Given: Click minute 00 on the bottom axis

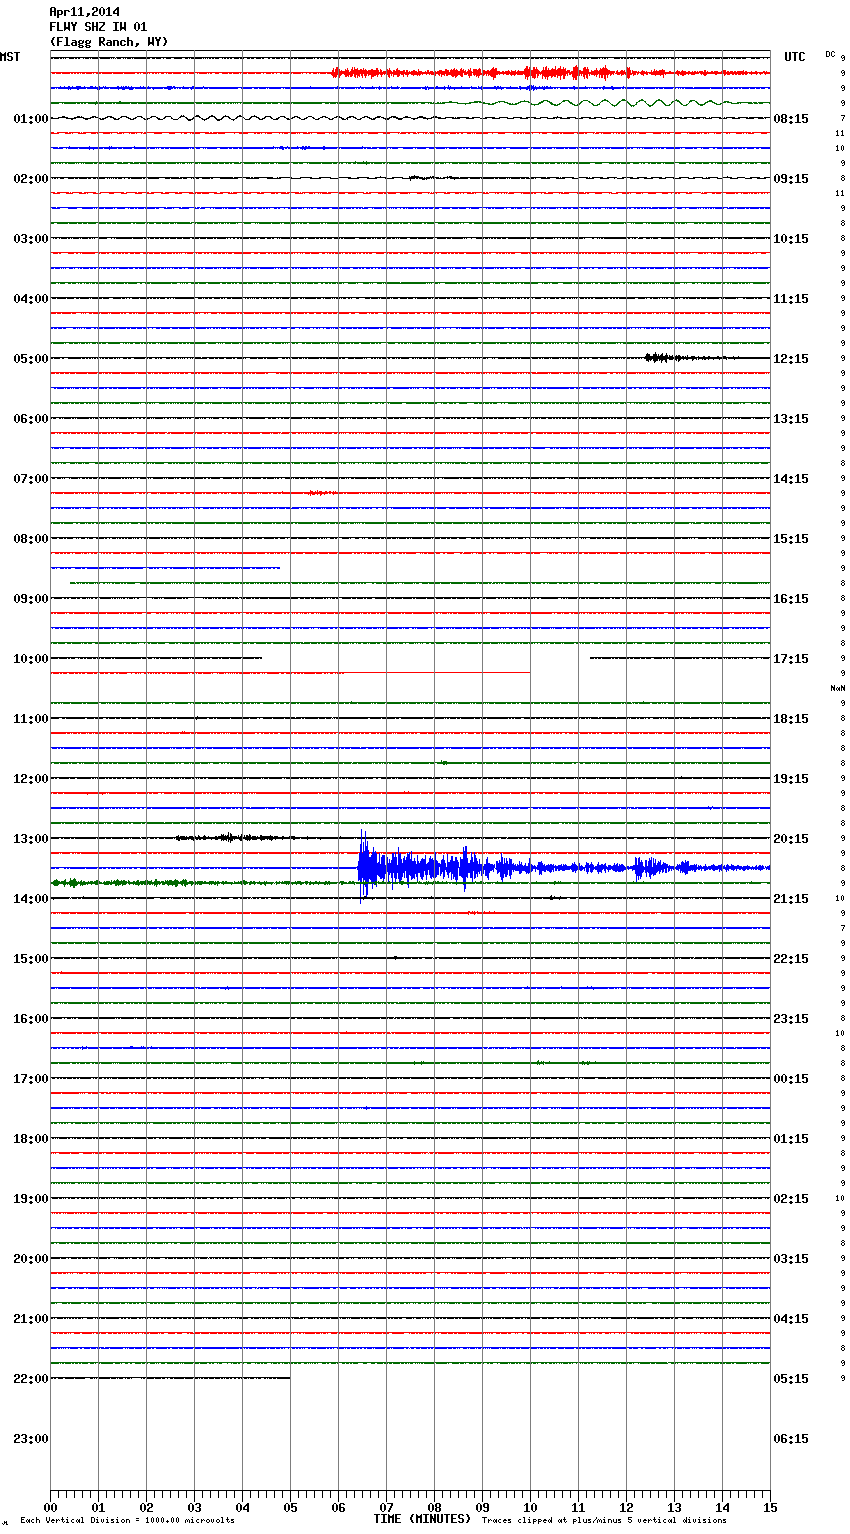Looking at the screenshot, I should click(x=50, y=1507).
